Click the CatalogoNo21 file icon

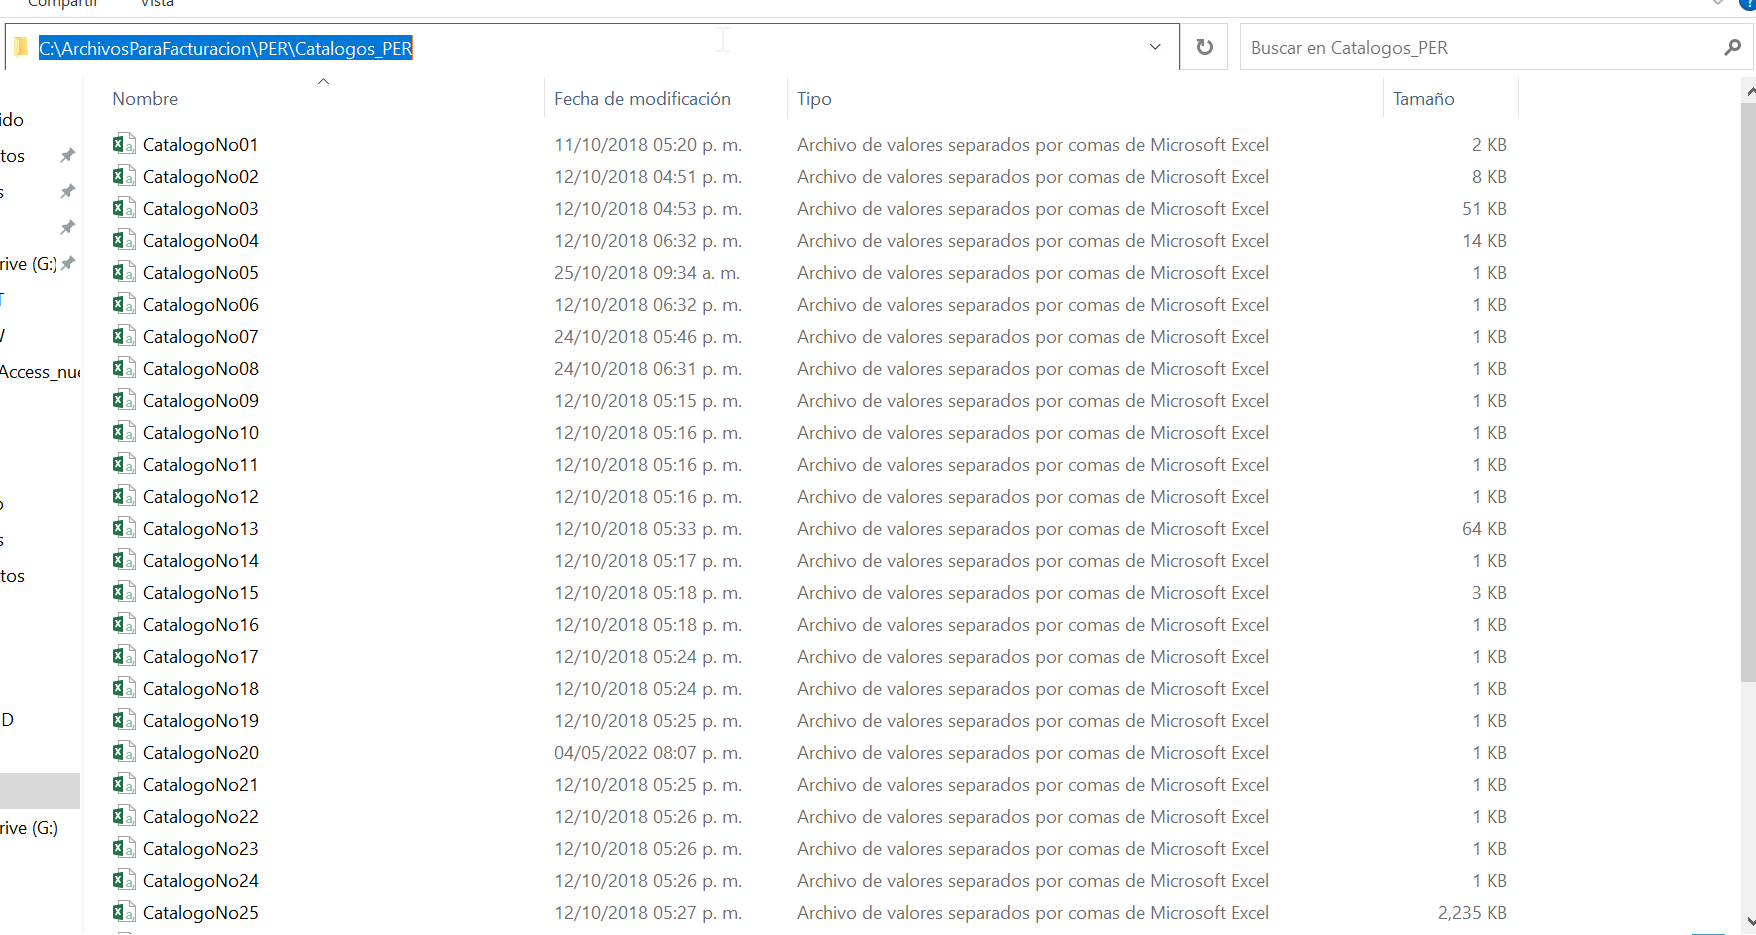124,784
